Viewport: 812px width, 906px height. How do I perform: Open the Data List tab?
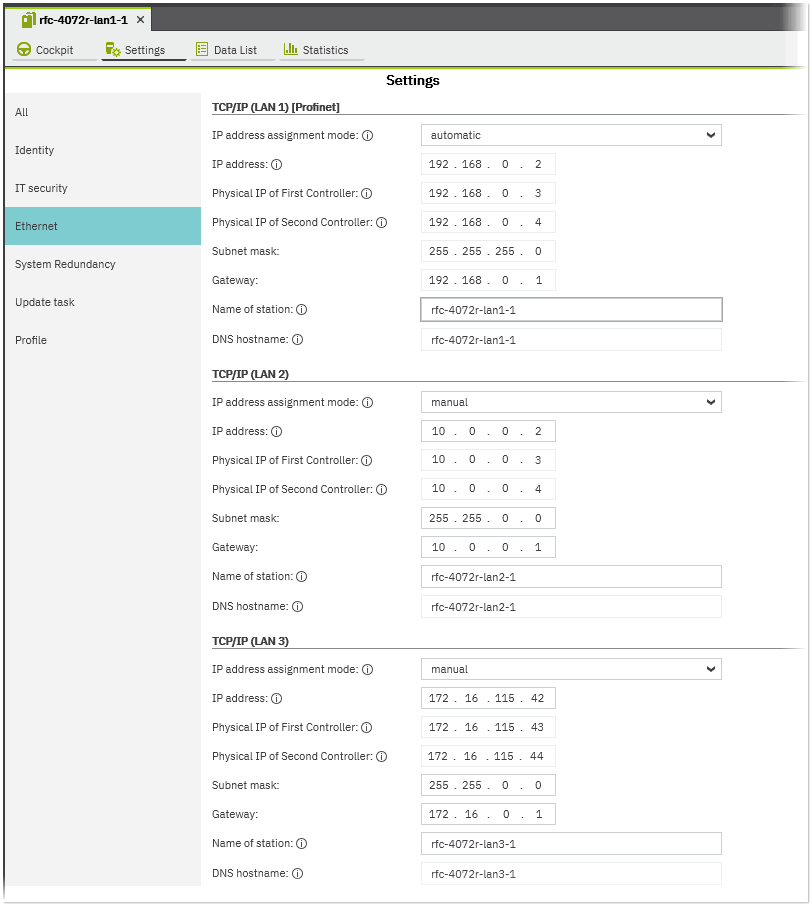point(233,50)
